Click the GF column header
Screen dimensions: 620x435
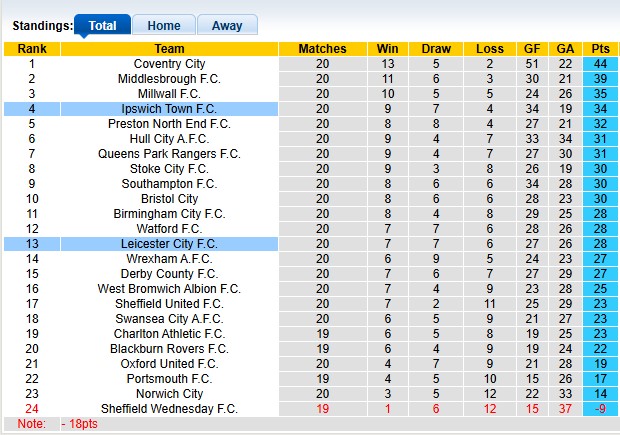(x=532, y=49)
